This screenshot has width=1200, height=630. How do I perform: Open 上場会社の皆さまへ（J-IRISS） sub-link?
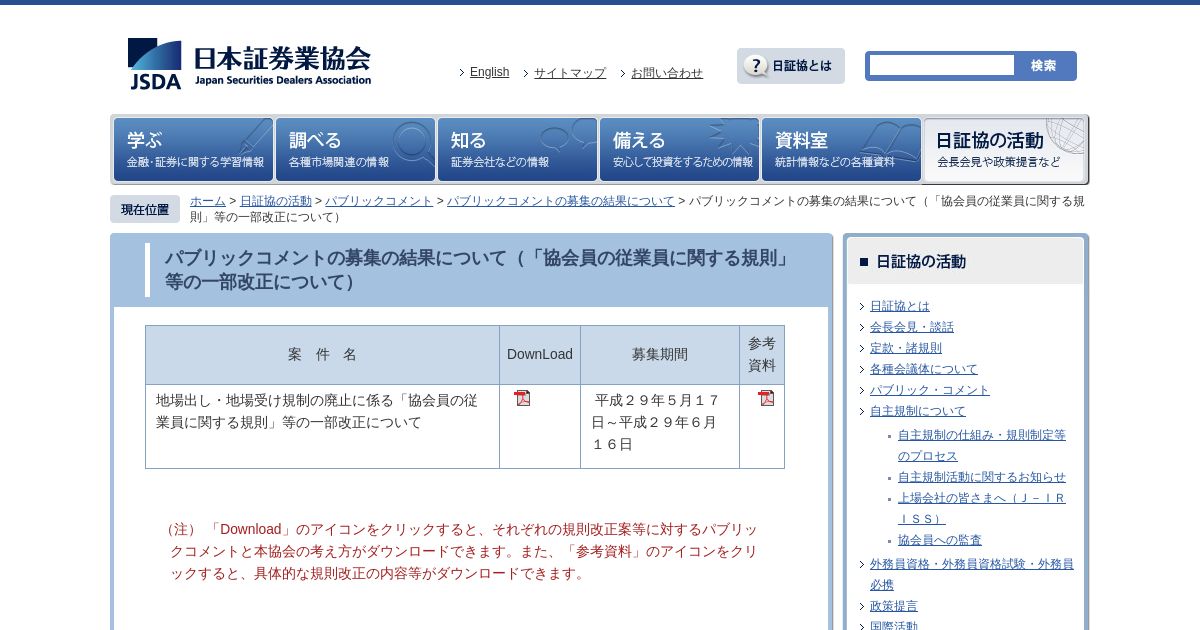click(x=982, y=508)
